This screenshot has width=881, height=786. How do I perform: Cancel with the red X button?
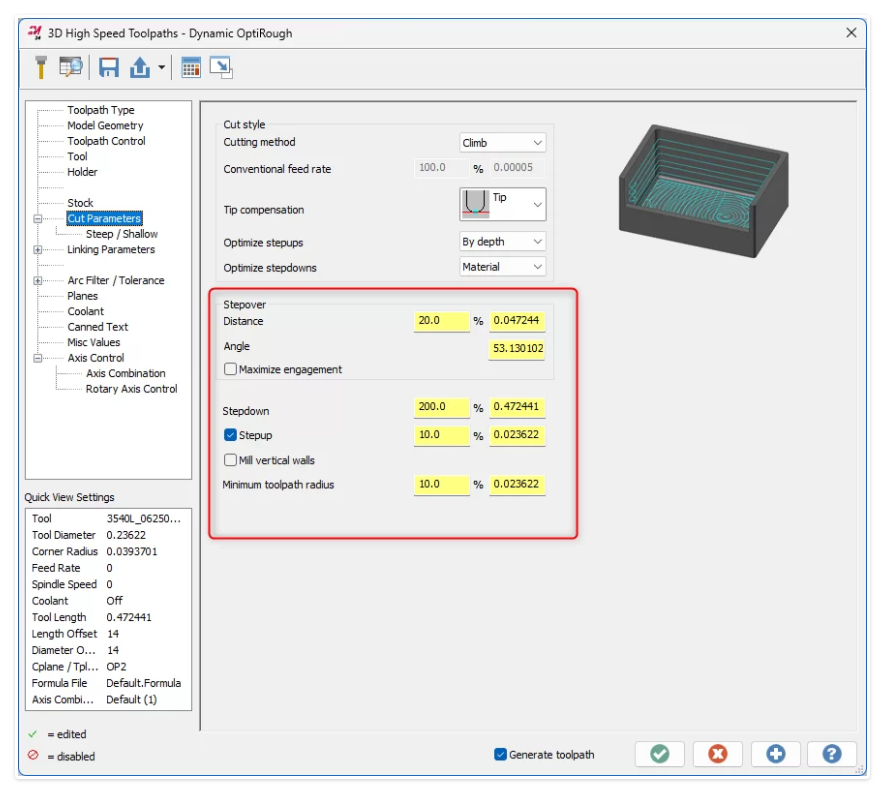click(x=717, y=754)
